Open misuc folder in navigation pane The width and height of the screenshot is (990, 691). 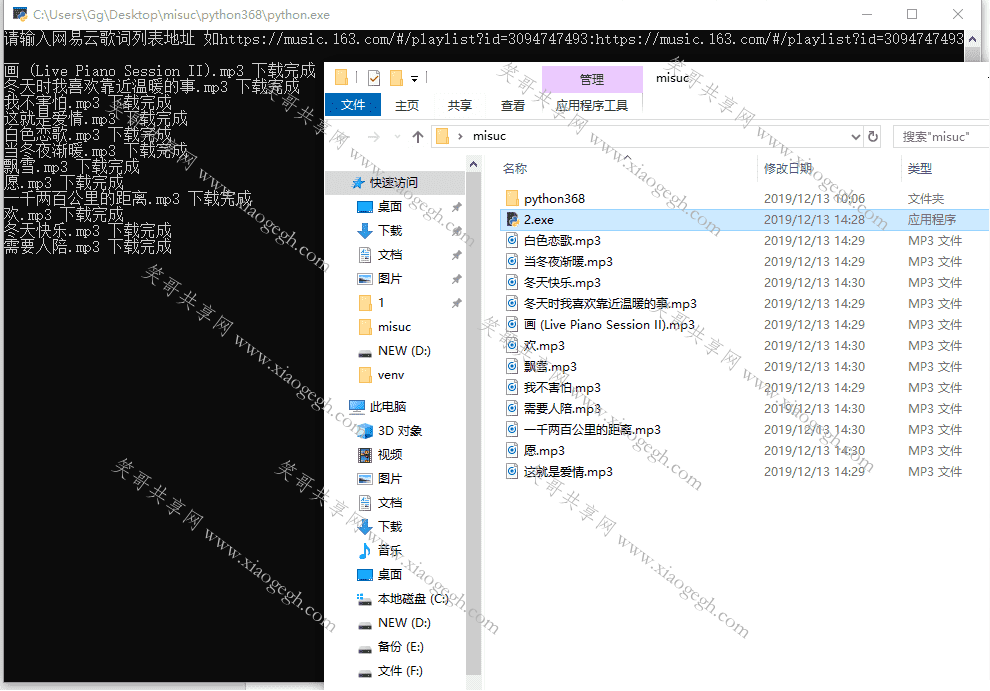click(394, 327)
